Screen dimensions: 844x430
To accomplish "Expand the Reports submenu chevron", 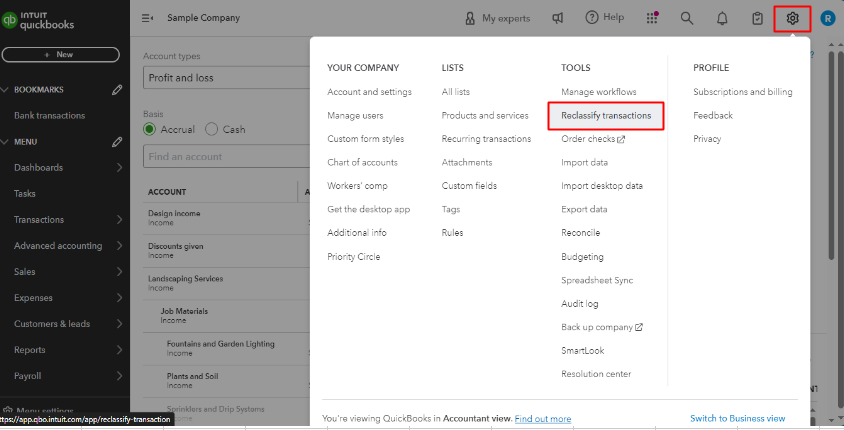I will click(x=119, y=350).
